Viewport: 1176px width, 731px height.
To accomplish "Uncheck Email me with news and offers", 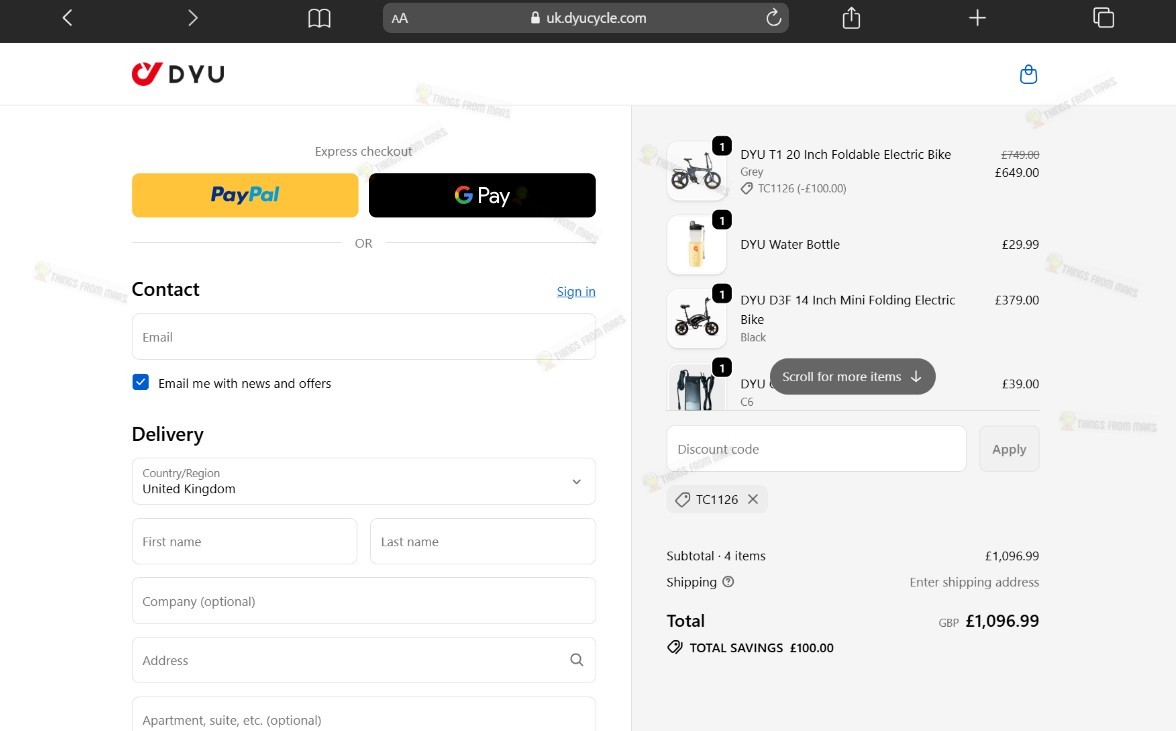I will click(x=140, y=382).
